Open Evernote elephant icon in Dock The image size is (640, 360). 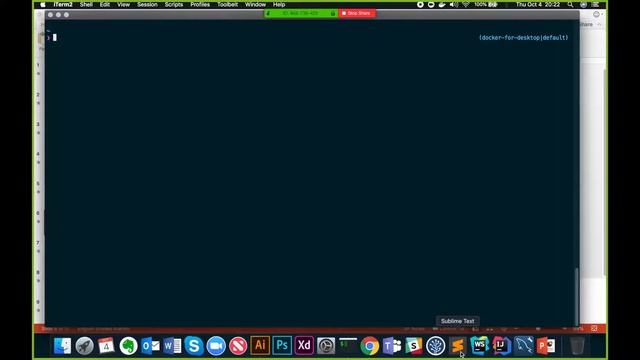pos(128,346)
